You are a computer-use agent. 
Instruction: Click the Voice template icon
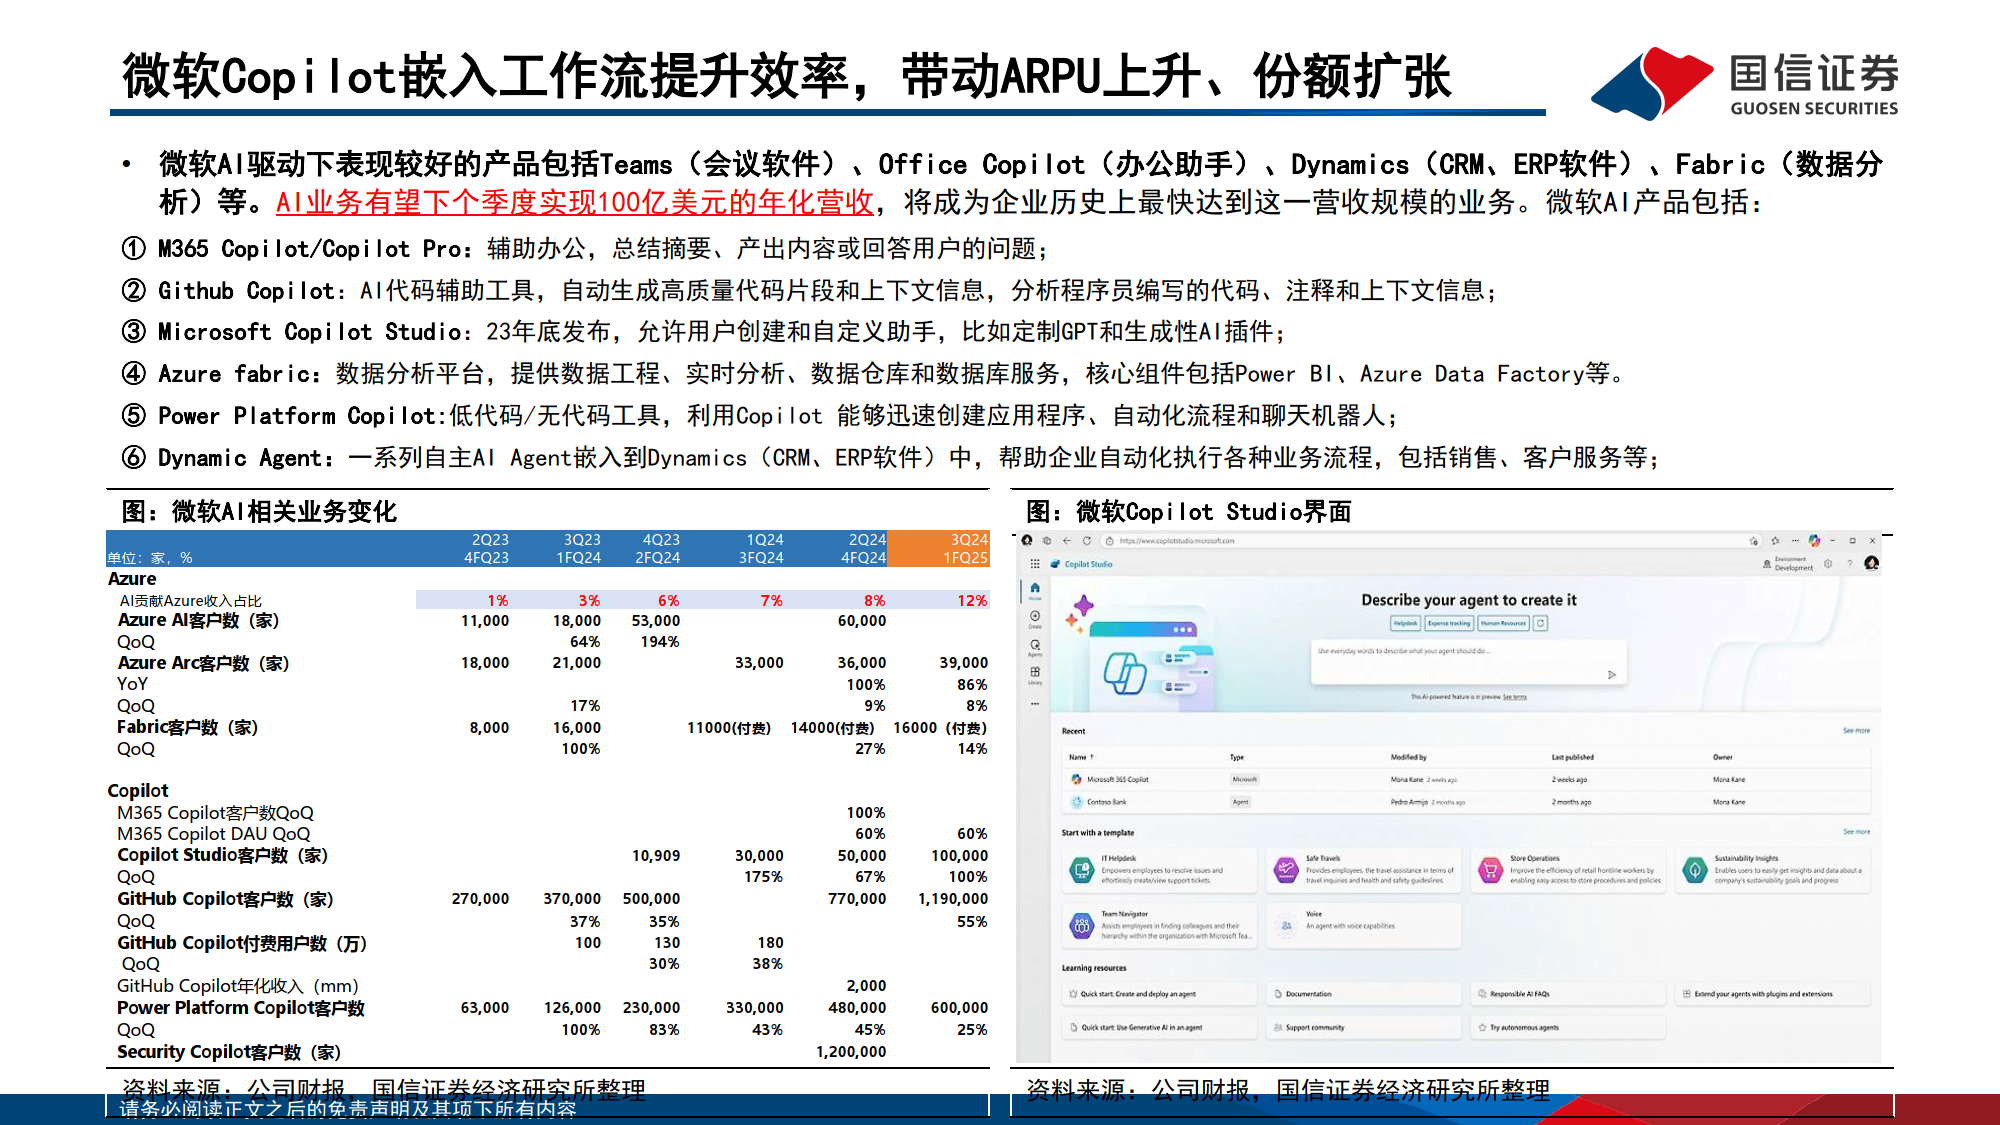(x=1286, y=926)
